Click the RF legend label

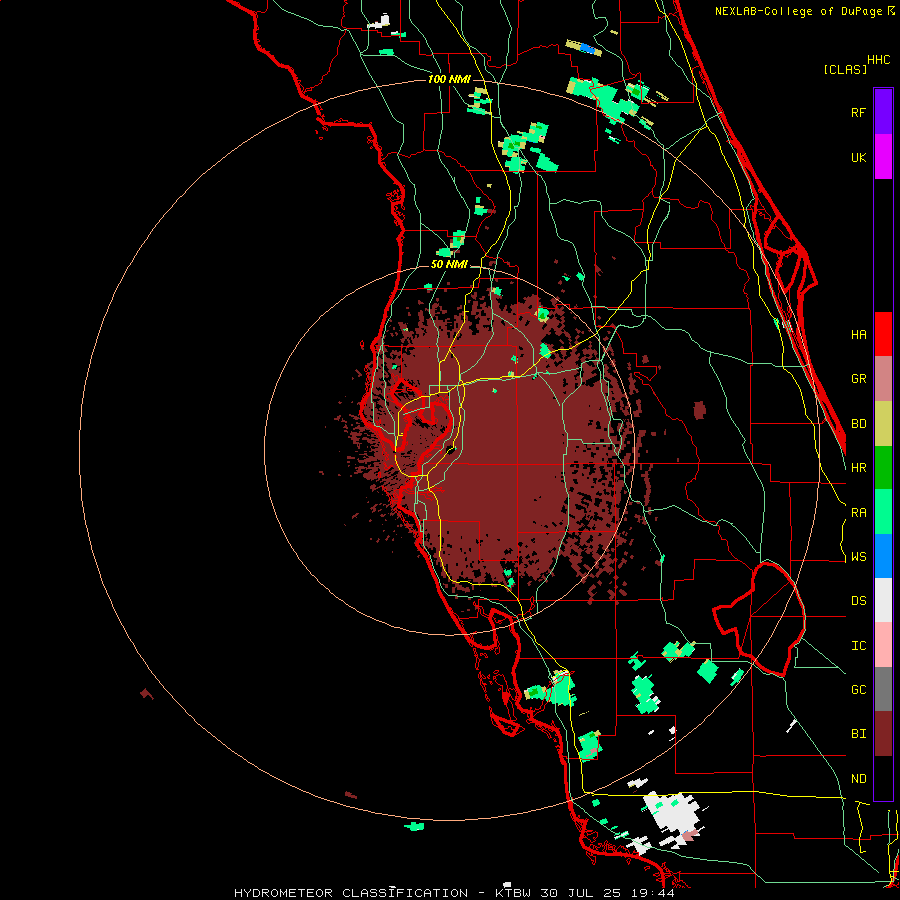click(x=858, y=112)
